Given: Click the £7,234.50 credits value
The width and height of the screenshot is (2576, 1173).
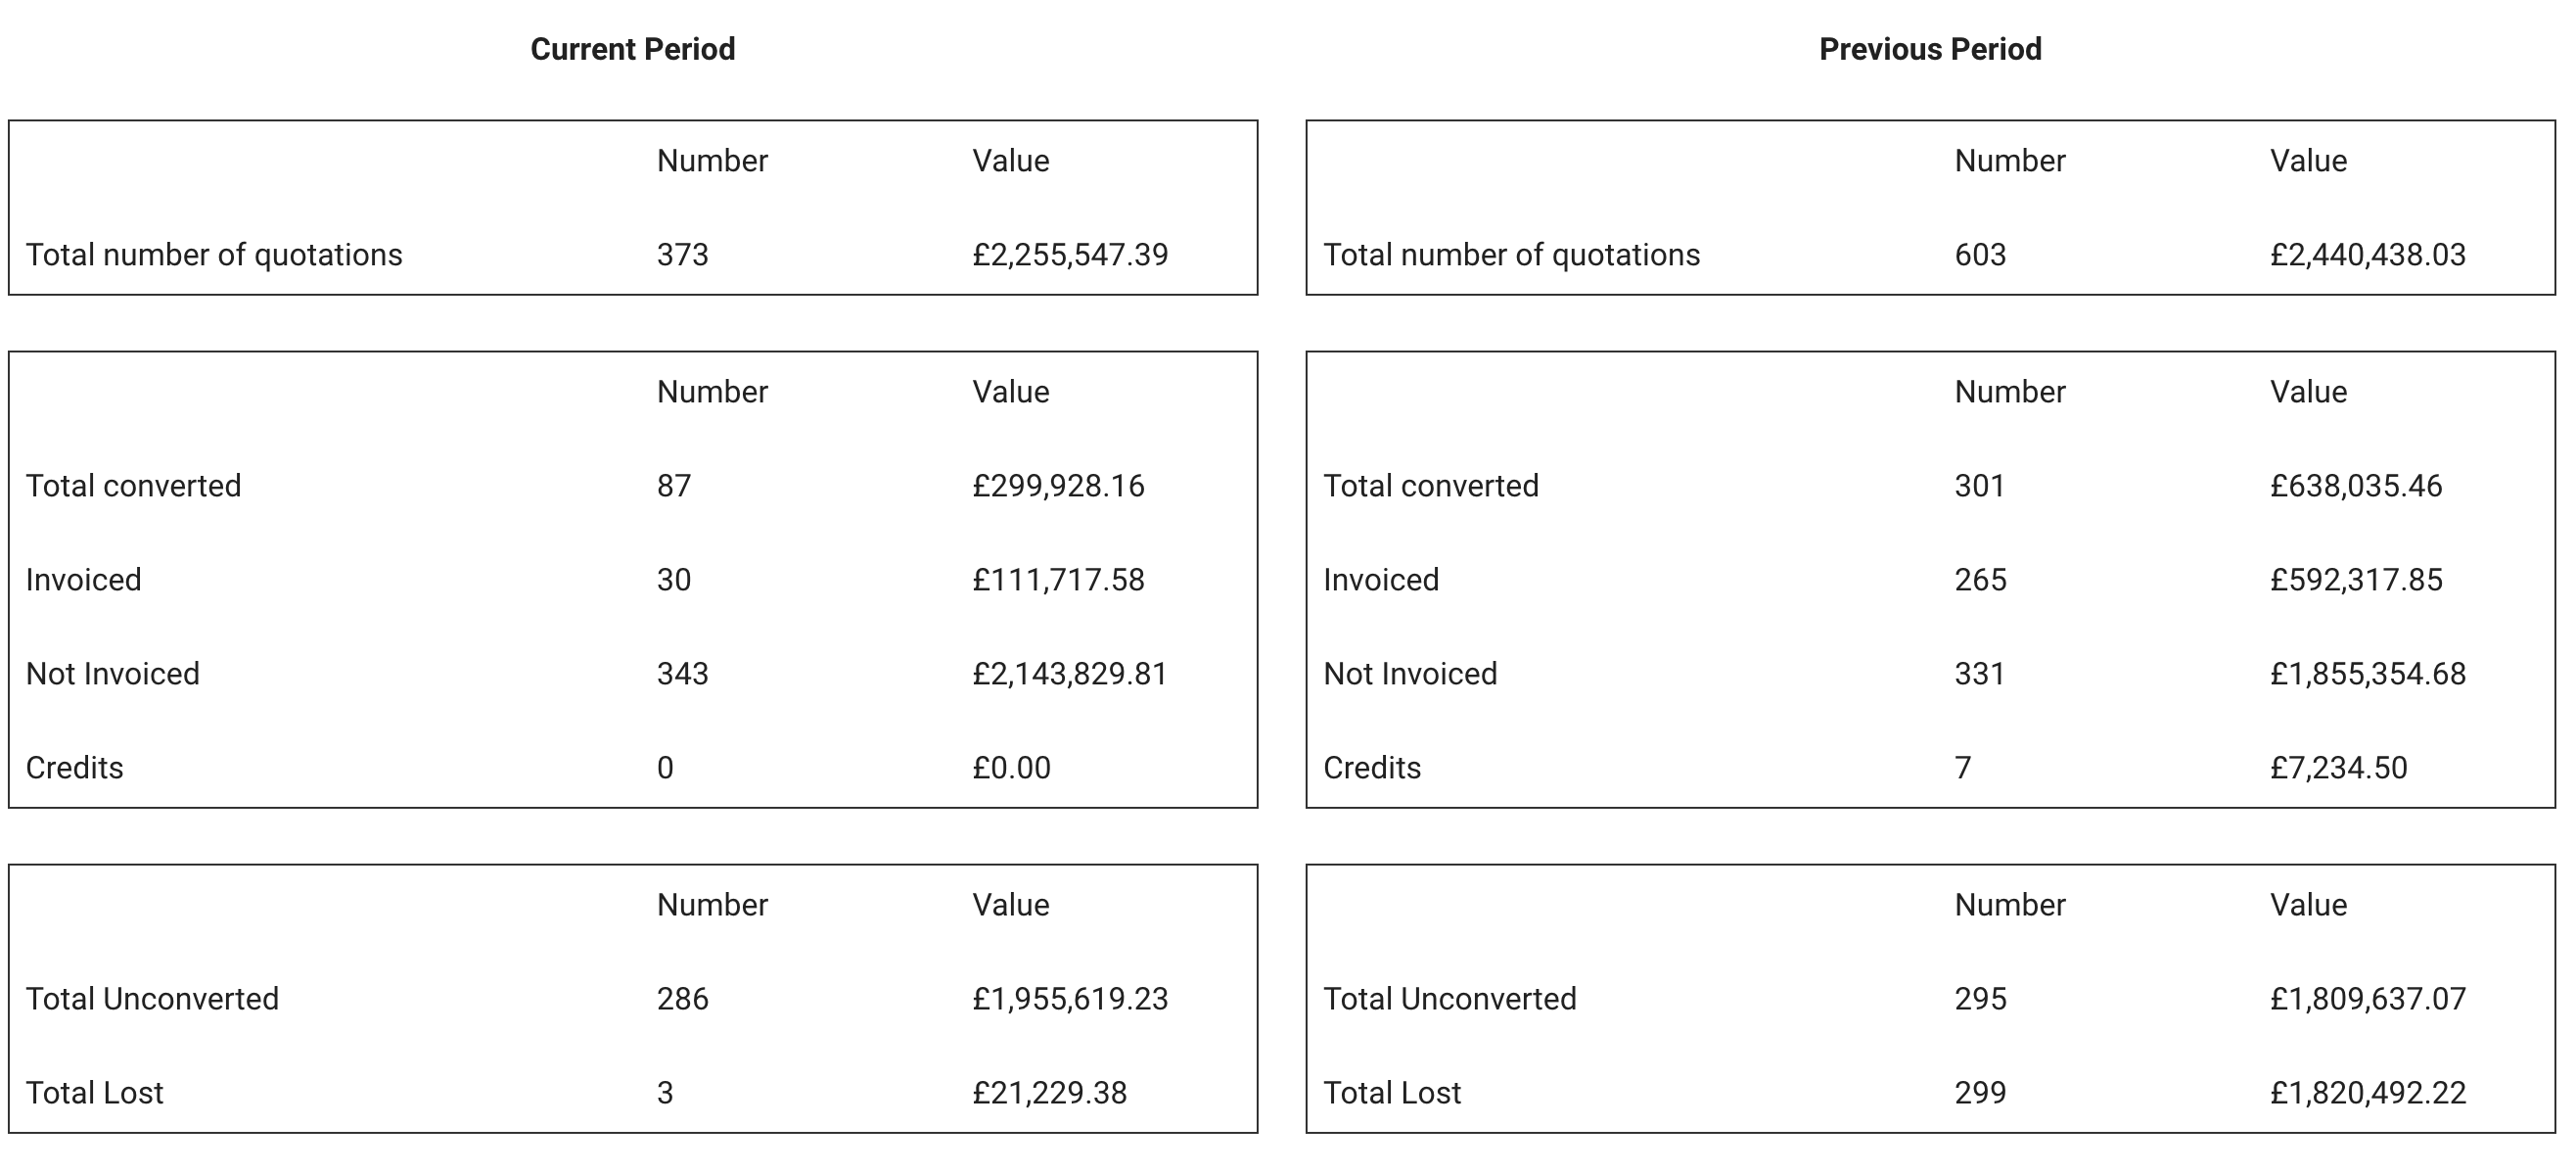Looking at the screenshot, I should click(x=2337, y=768).
